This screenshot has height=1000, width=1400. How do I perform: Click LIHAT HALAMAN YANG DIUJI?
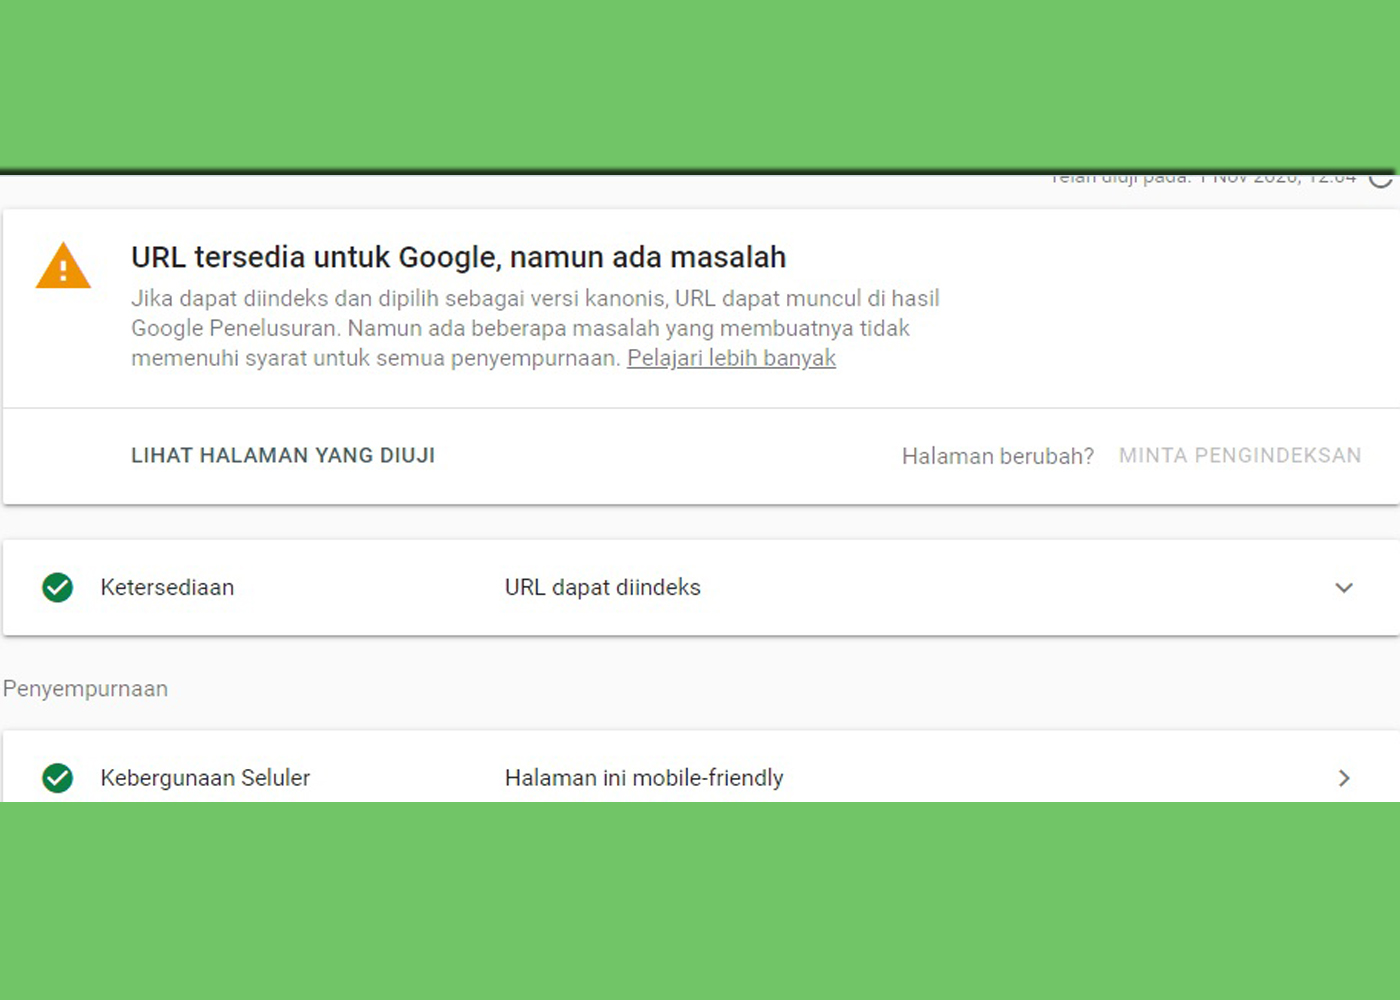pyautogui.click(x=283, y=455)
